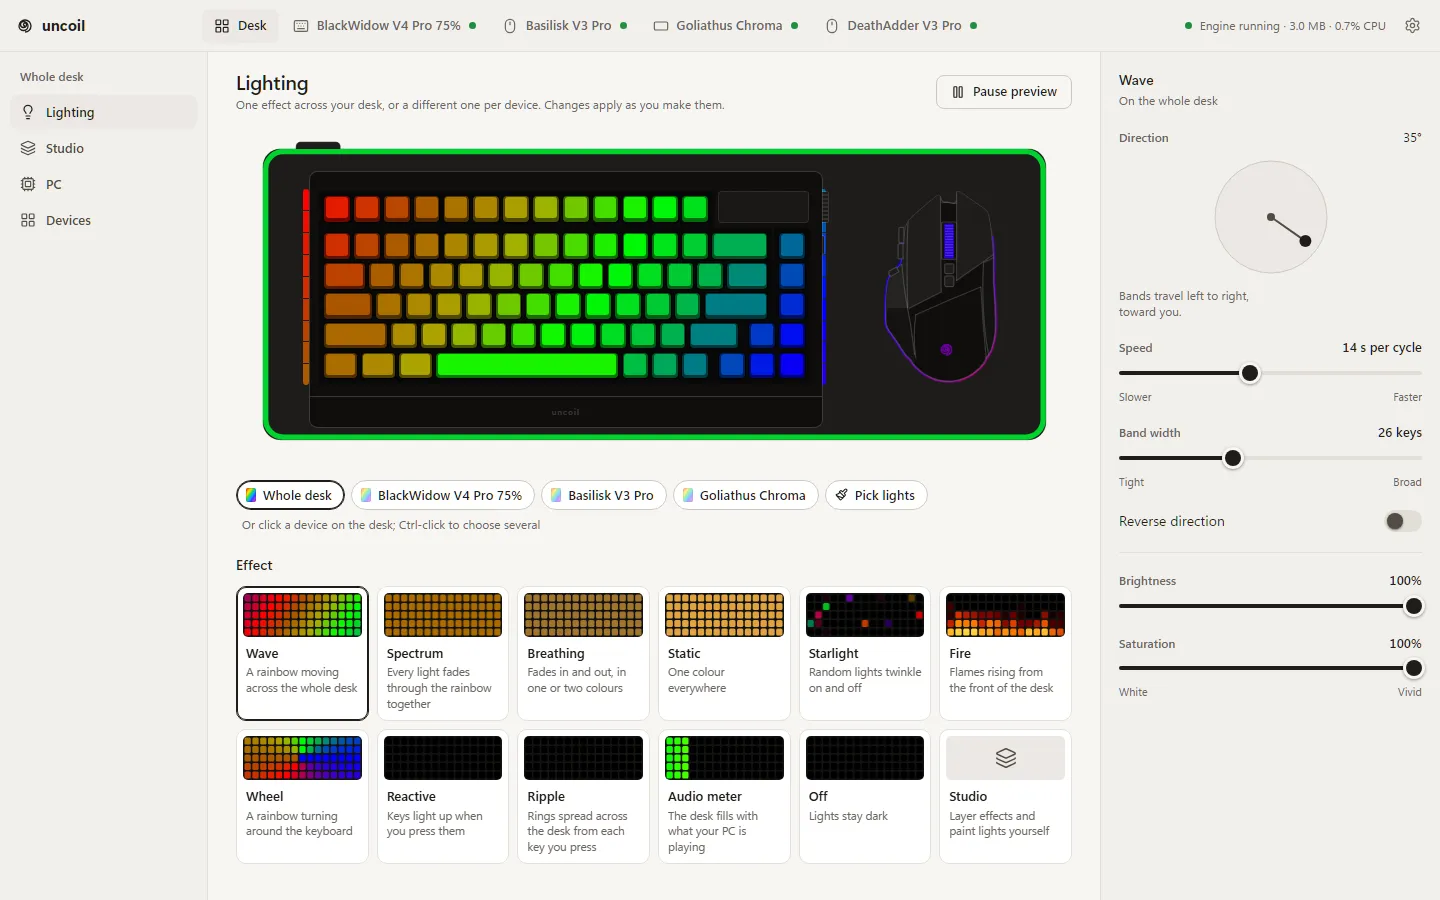Open the settings gear icon
Viewport: 1440px width, 900px height.
pos(1412,26)
